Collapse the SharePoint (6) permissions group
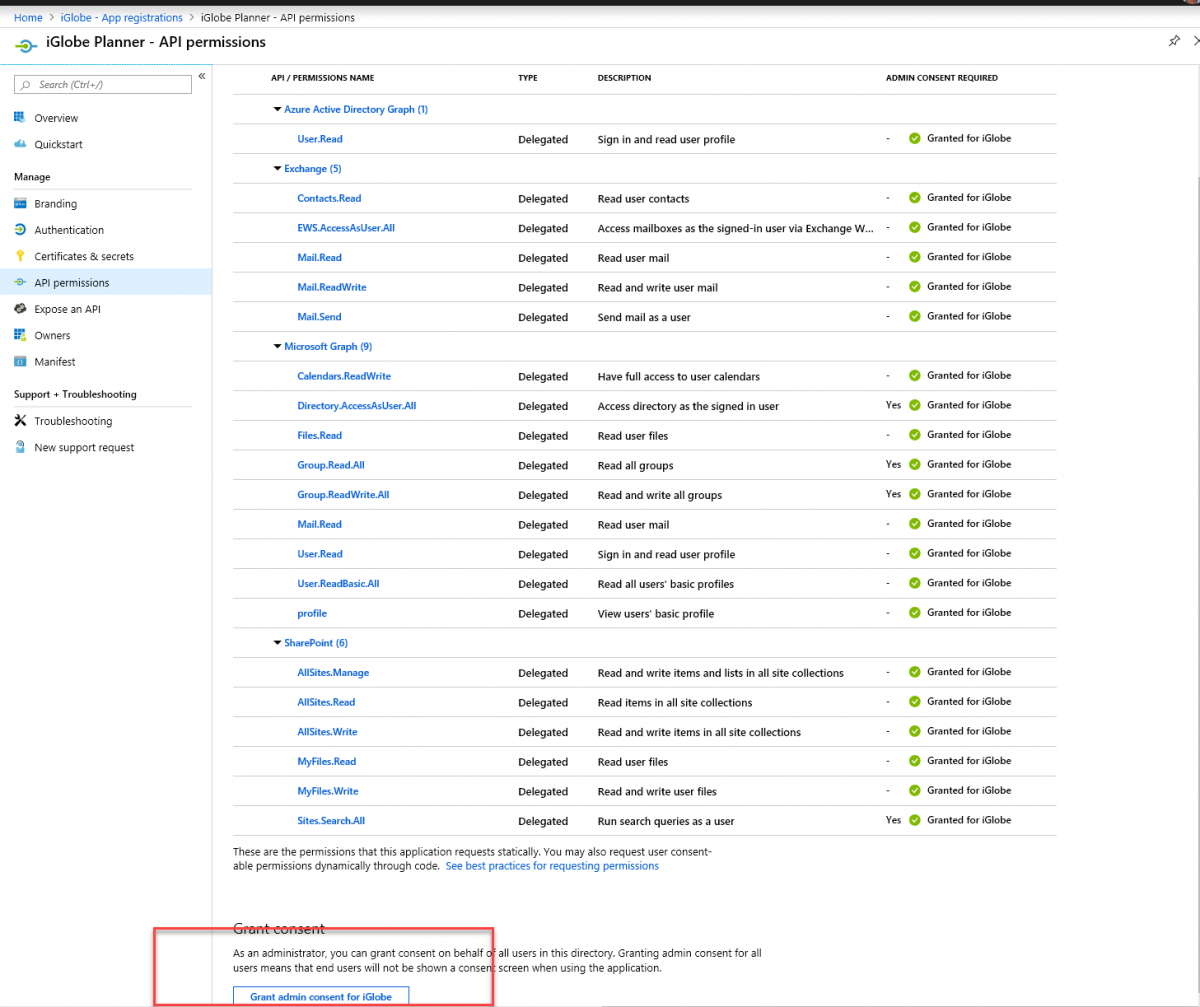1200x1007 pixels. click(277, 643)
